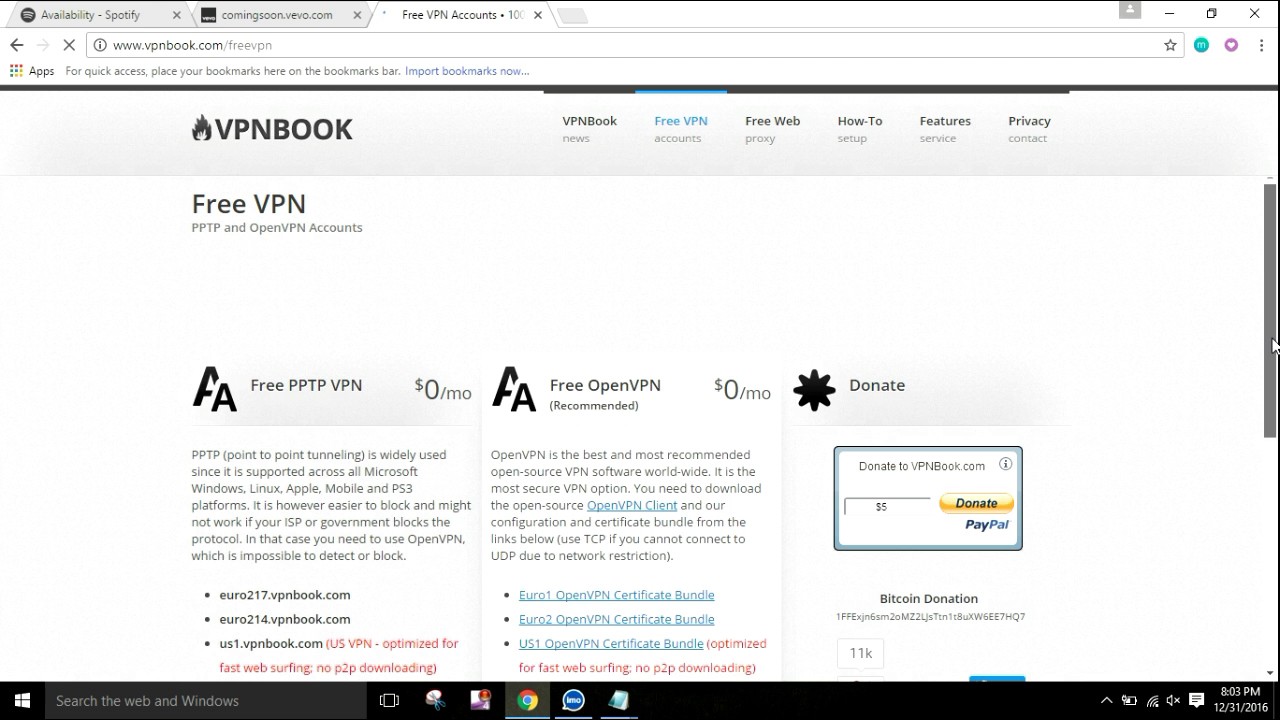
Task: Open the Windows Start menu
Action: 22,701
